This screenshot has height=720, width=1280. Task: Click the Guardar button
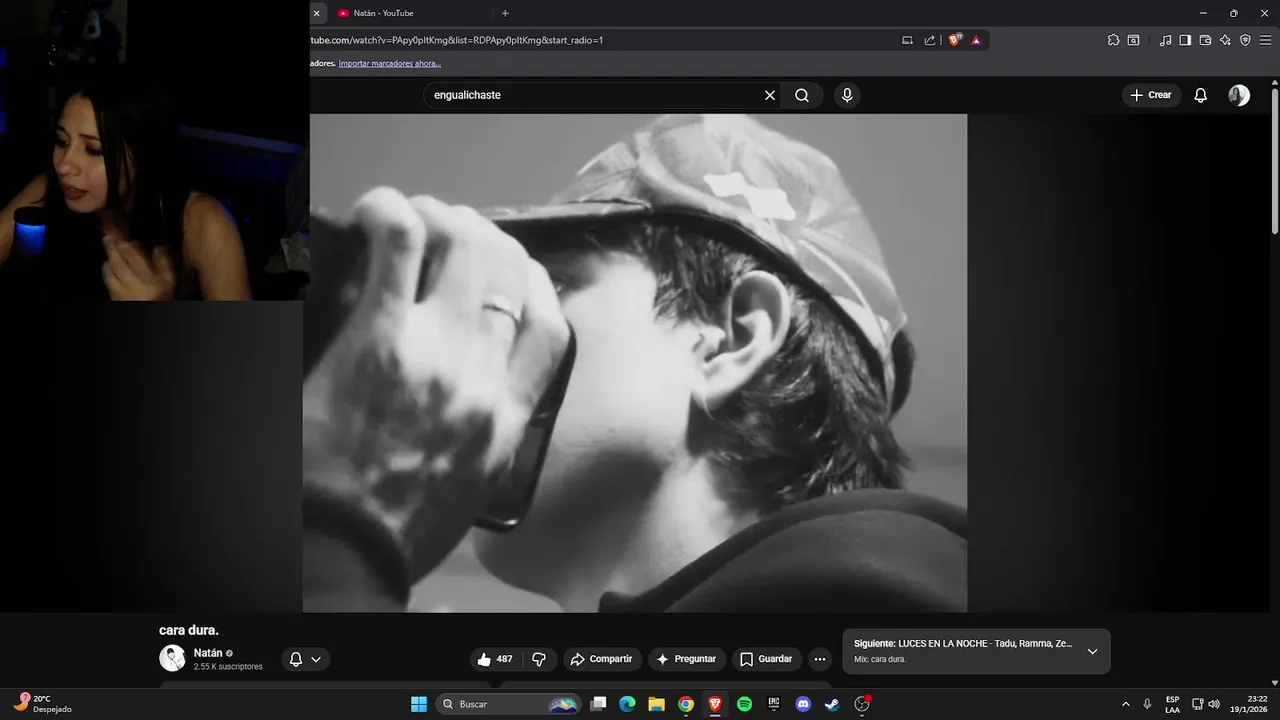coord(766,659)
